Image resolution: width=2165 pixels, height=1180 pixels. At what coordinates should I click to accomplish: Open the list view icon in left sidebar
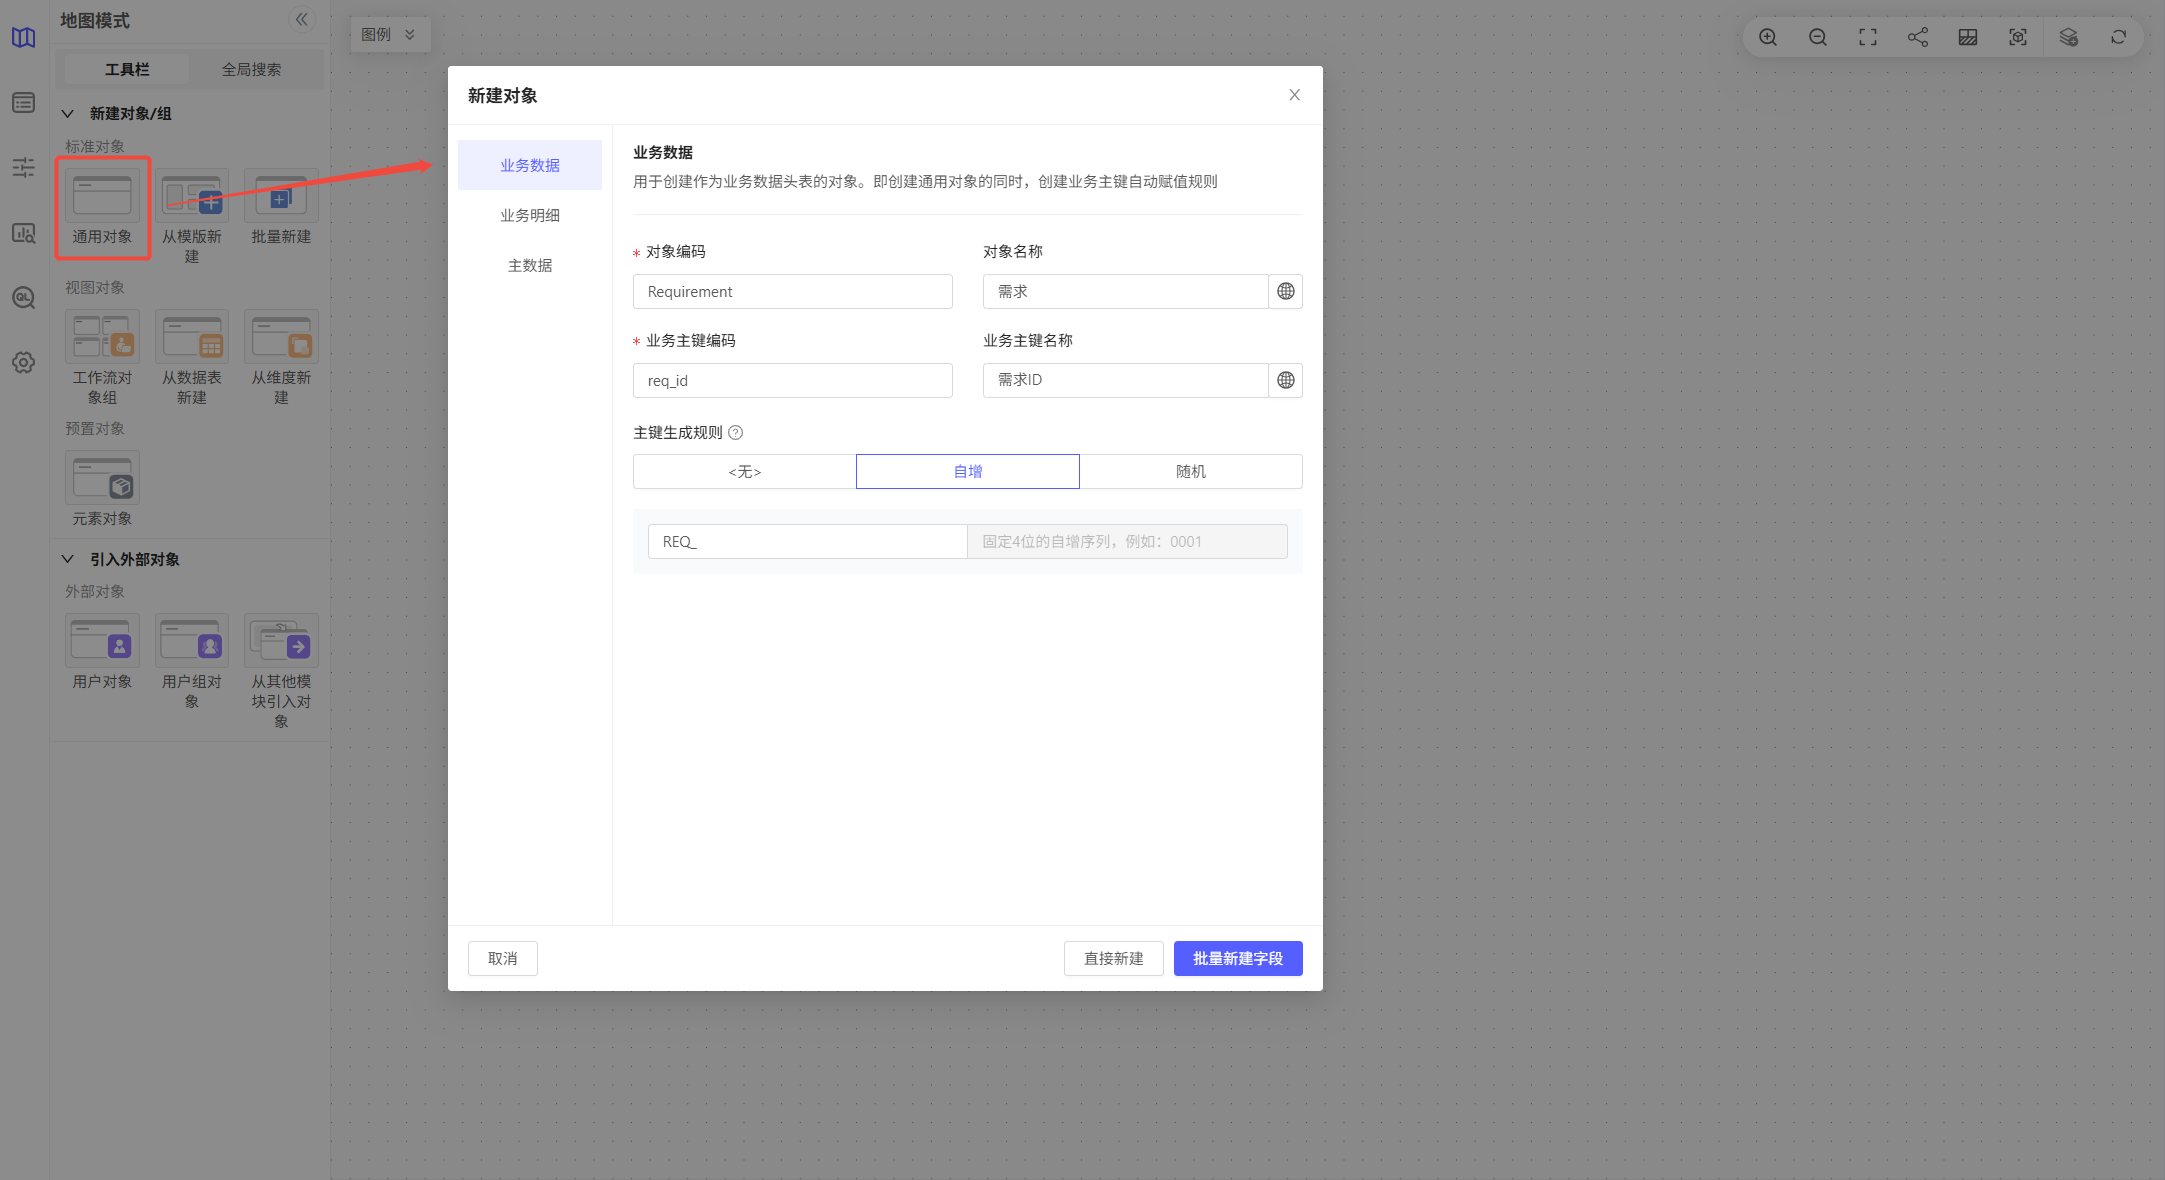pyautogui.click(x=24, y=103)
